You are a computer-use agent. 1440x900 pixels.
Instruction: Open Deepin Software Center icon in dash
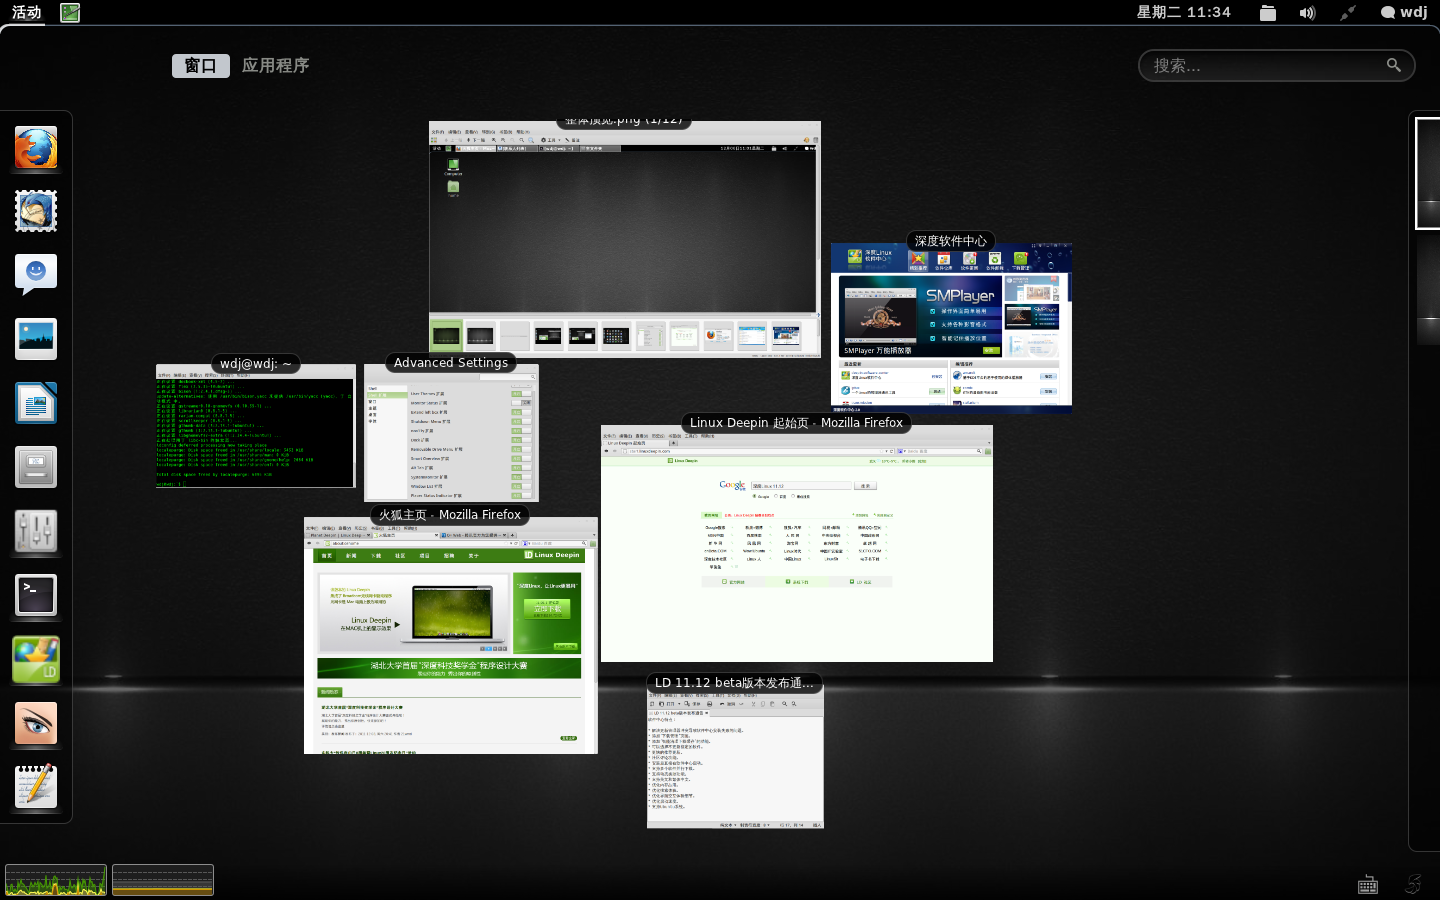pyautogui.click(x=36, y=660)
